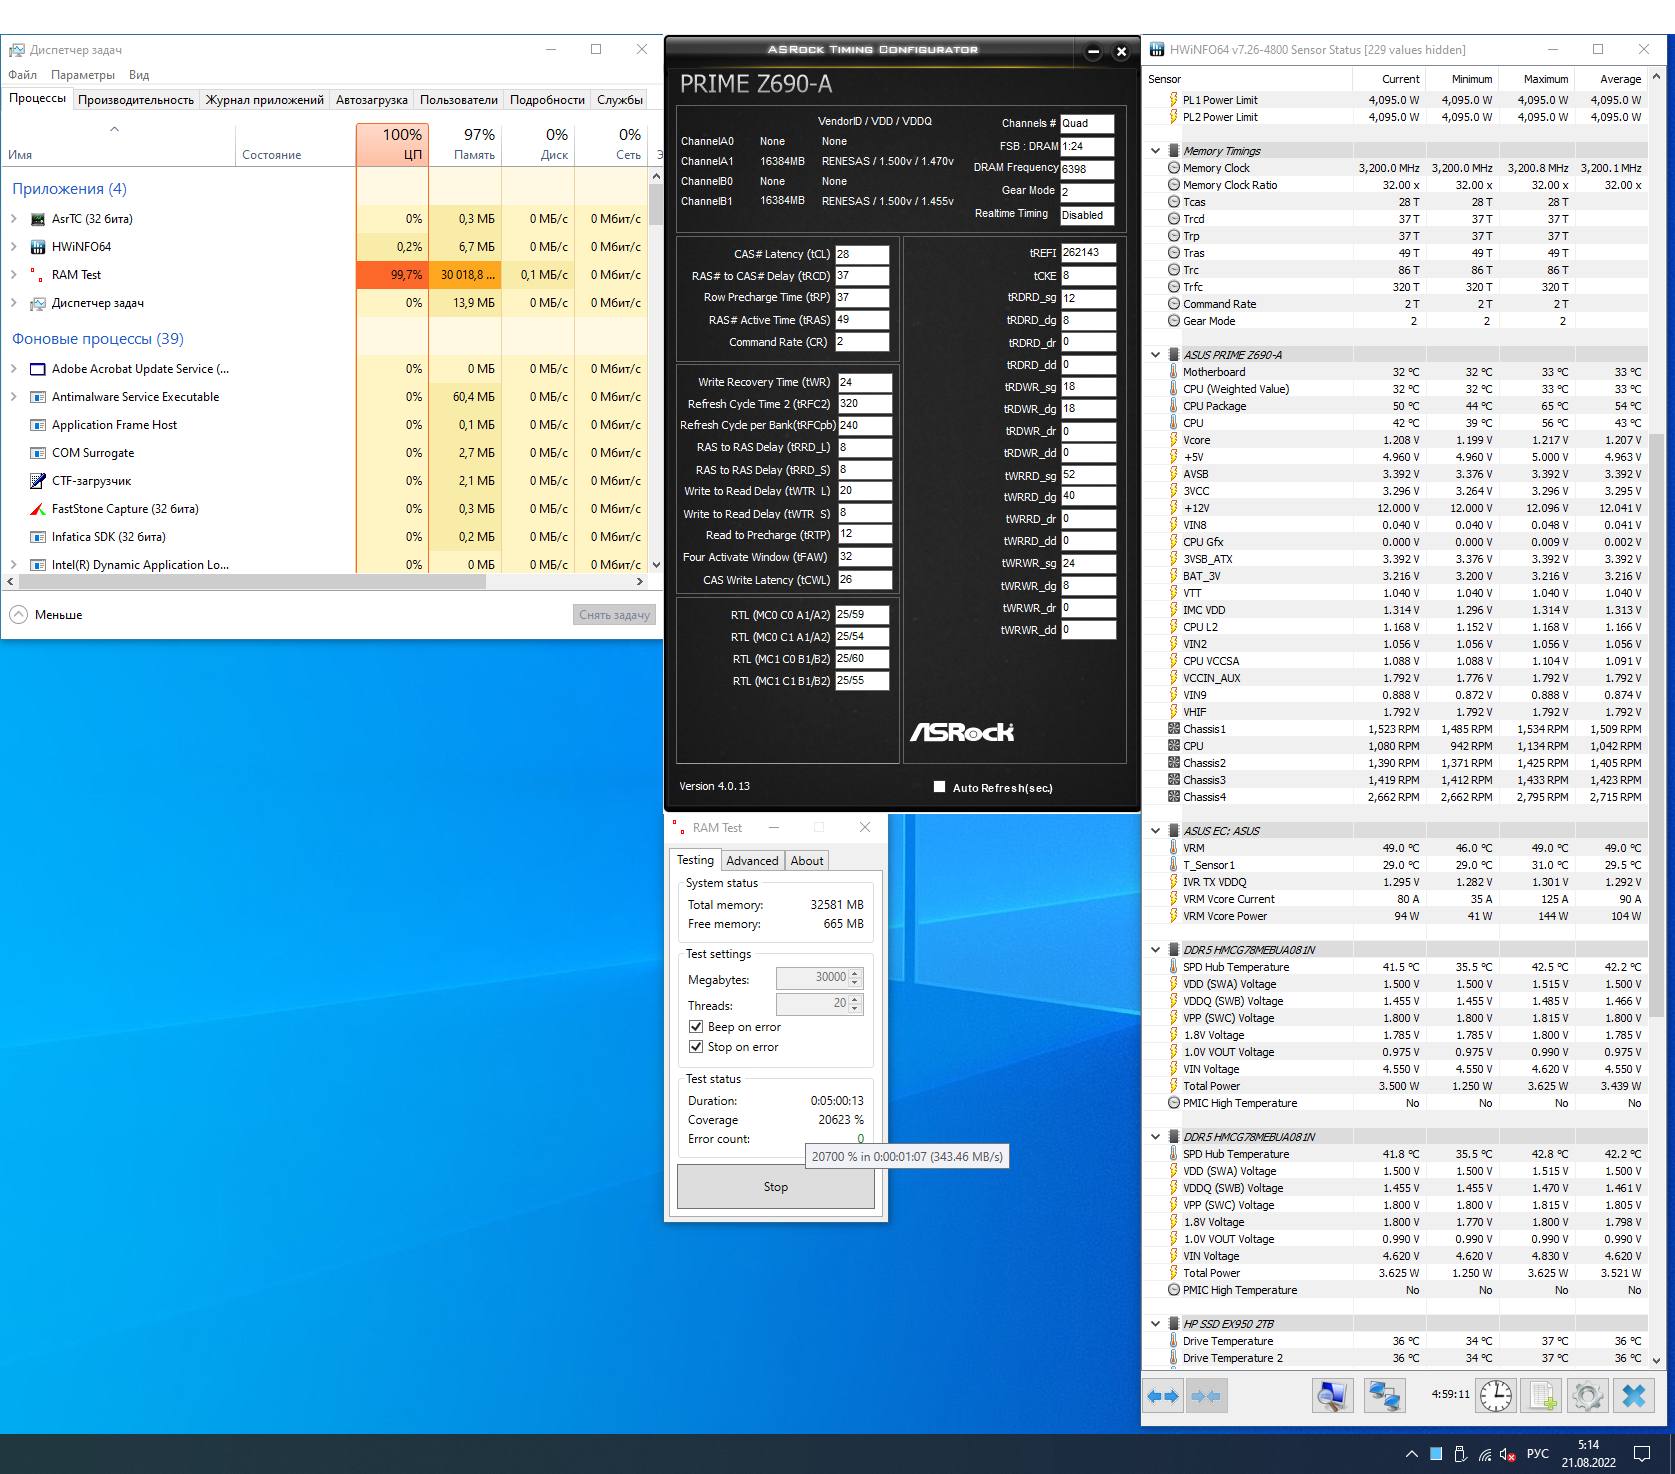Screen dimensions: 1675x1474
Task: Click the Megabytes spinner arrows in RAM Test
Action: pos(855,978)
